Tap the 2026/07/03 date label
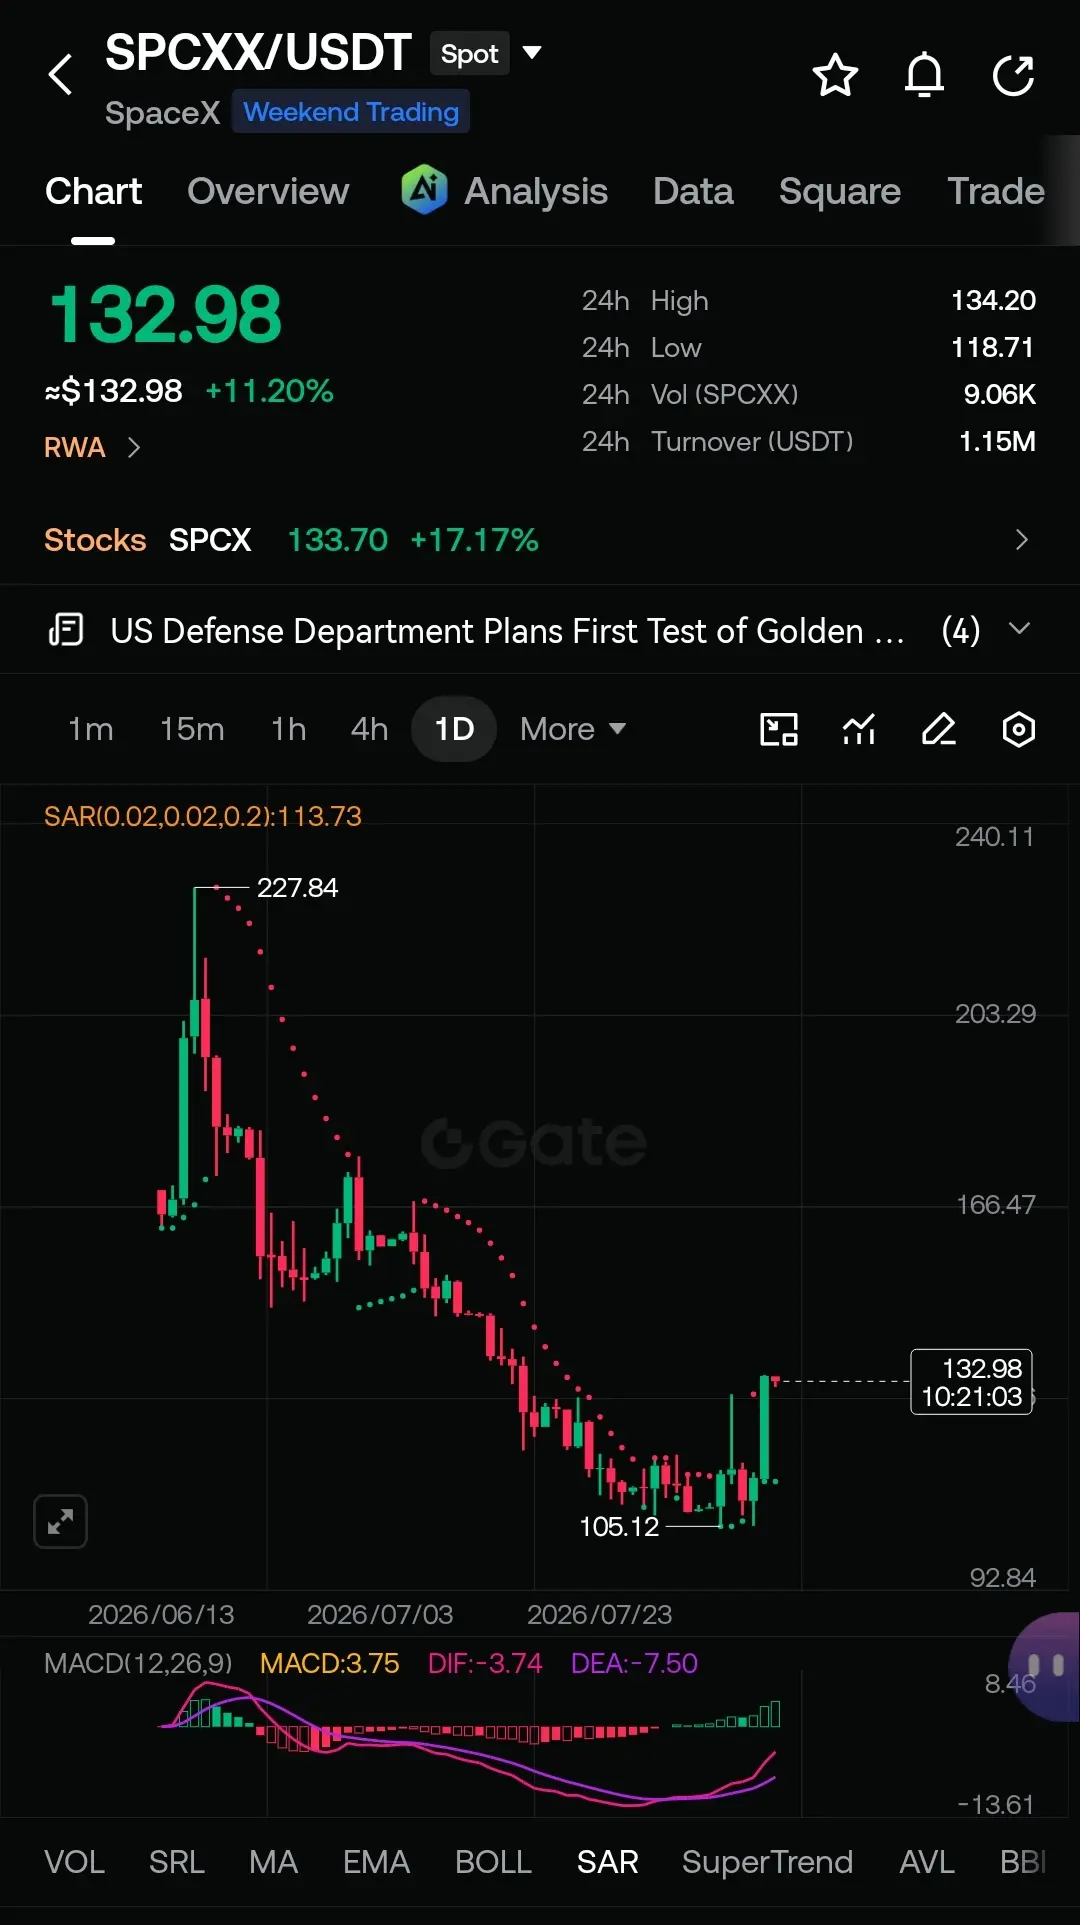Image resolution: width=1080 pixels, height=1925 pixels. [380, 1614]
